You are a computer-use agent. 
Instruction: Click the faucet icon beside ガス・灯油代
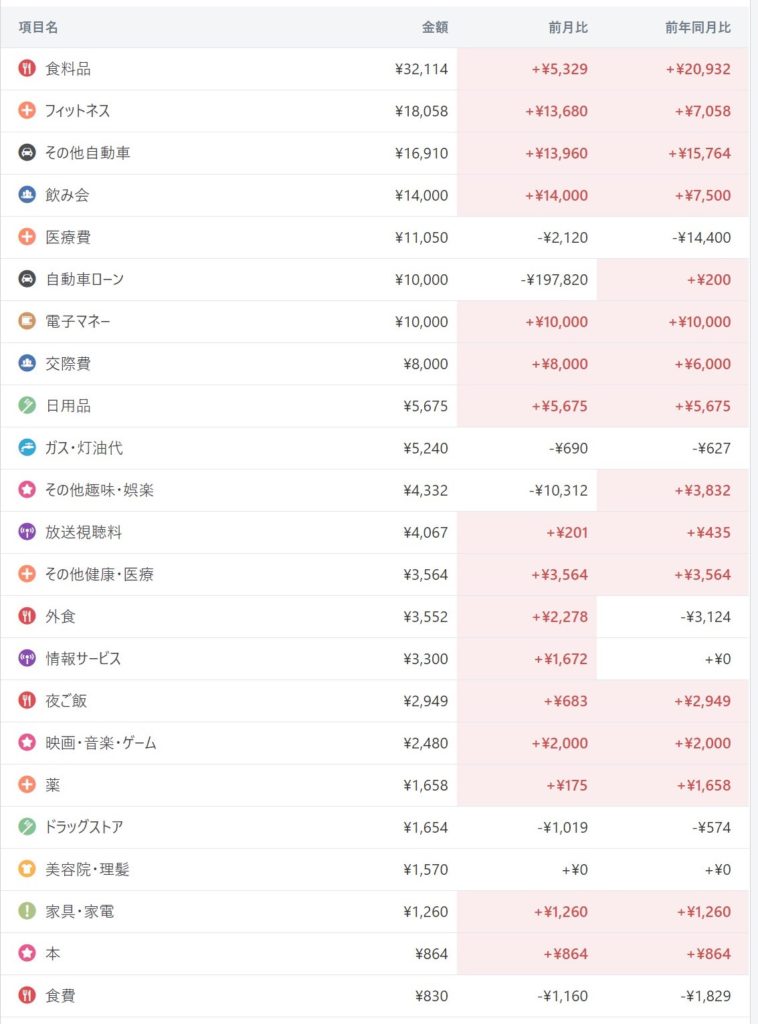(x=27, y=448)
